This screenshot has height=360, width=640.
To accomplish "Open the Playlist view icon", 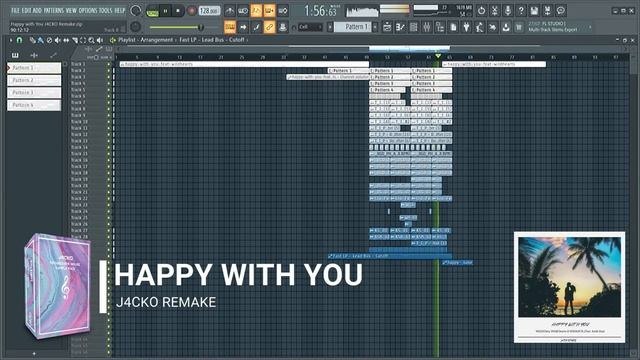I will click(387, 27).
